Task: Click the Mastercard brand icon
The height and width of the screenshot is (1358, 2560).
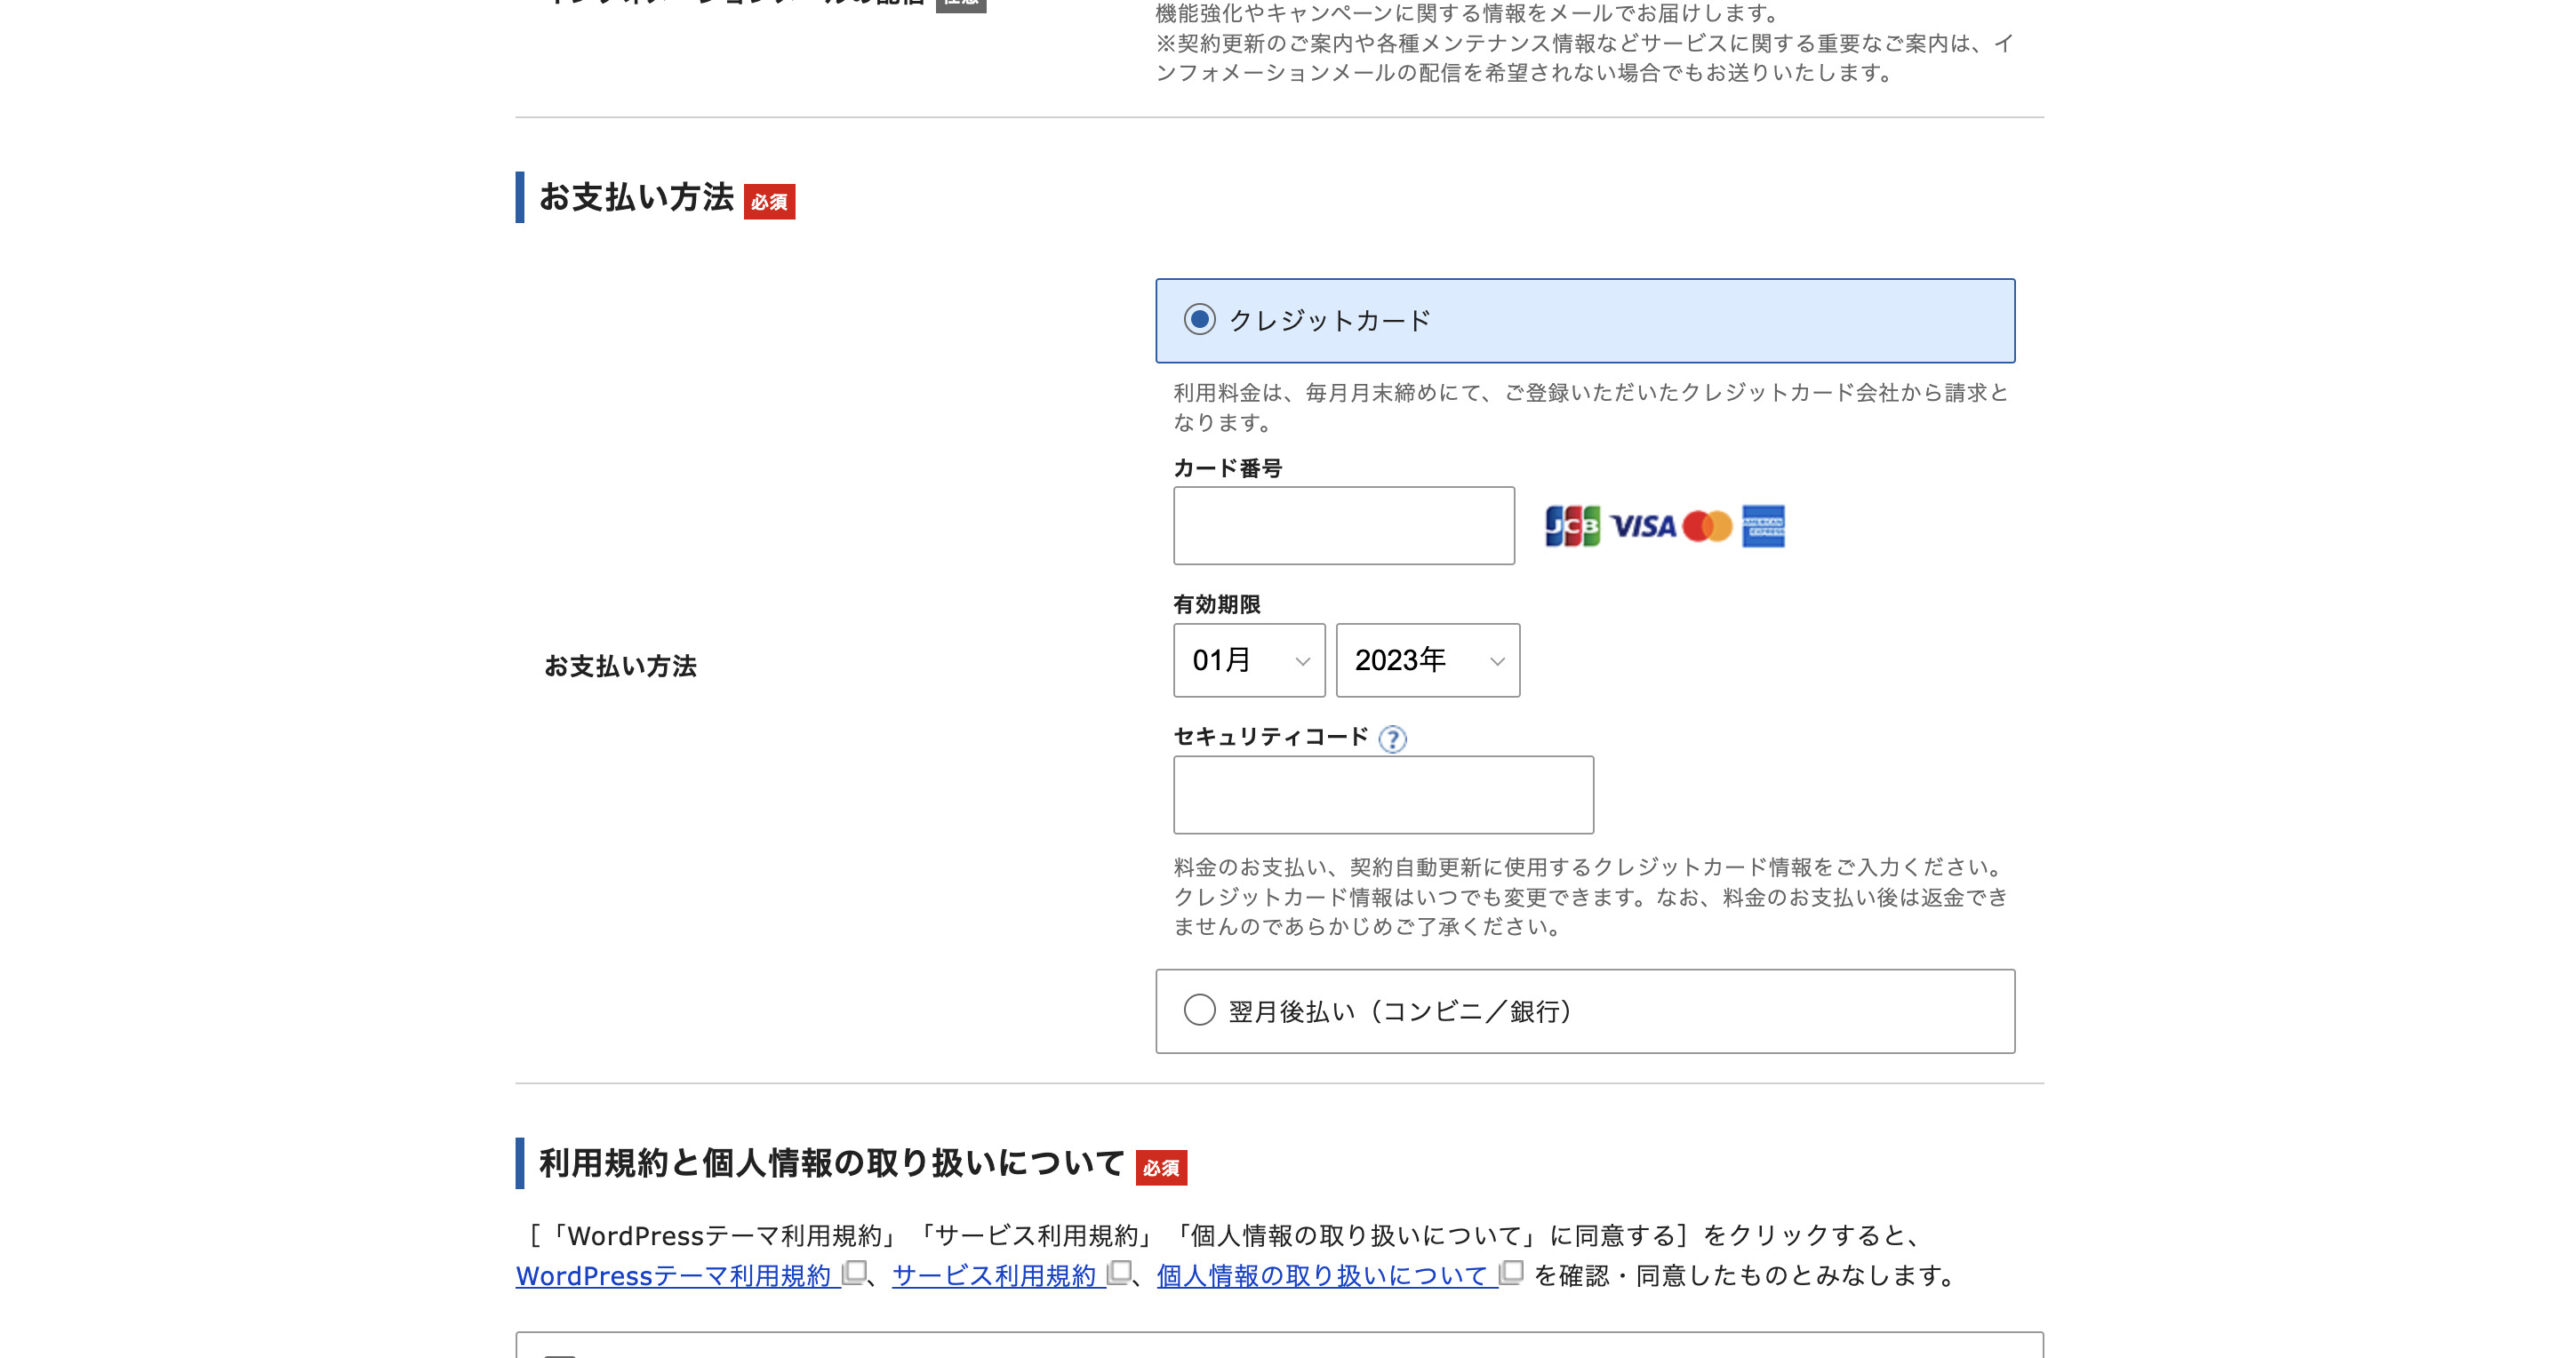Action: [1710, 526]
